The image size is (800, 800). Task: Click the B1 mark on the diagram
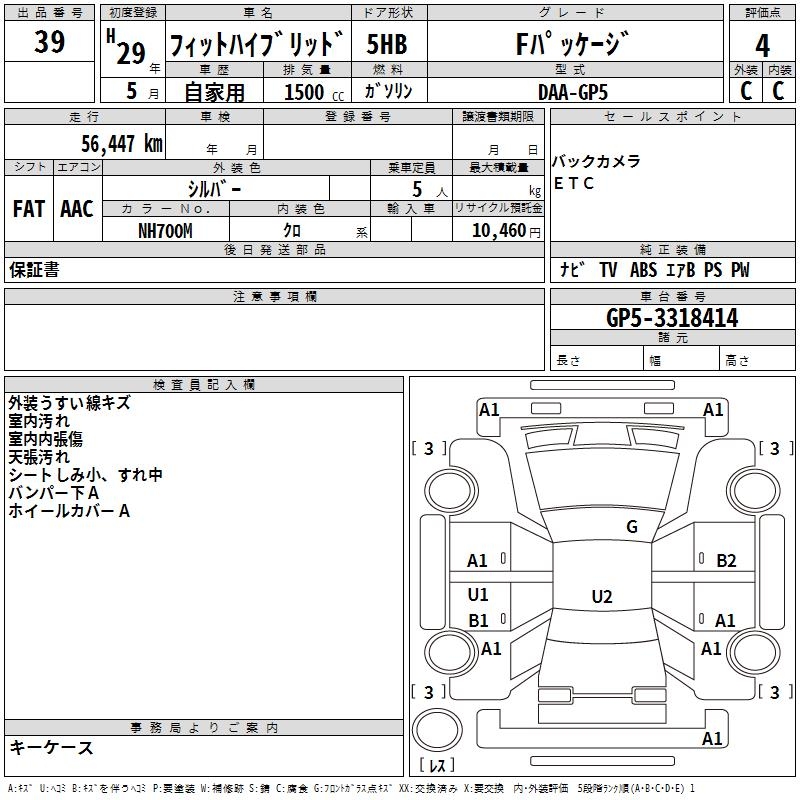click(x=478, y=620)
